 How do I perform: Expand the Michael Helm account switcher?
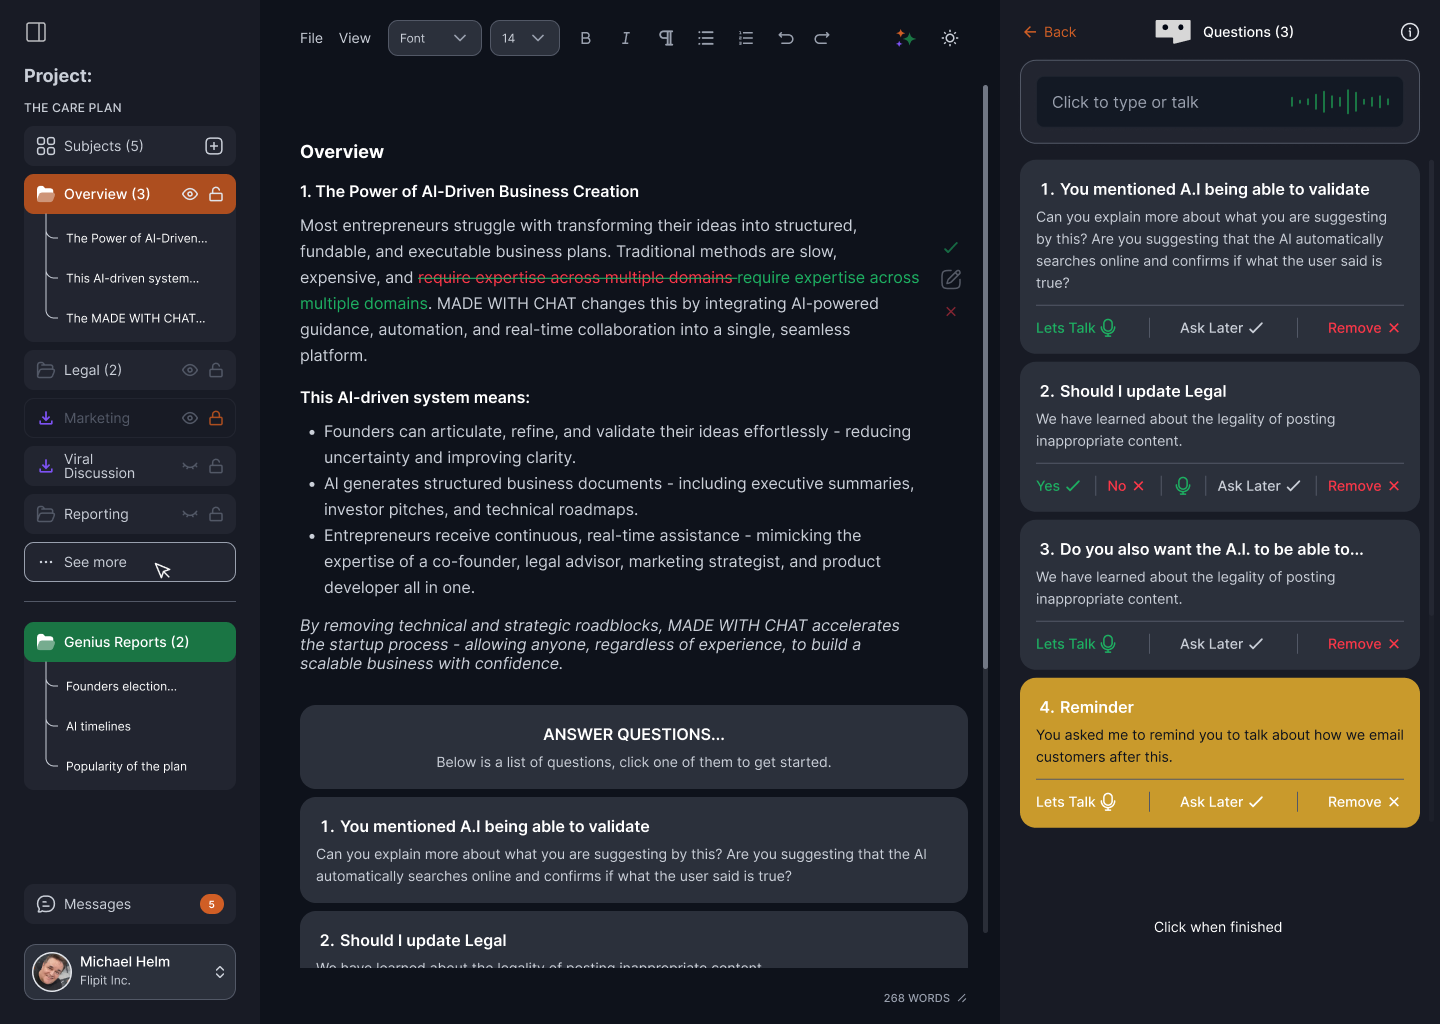click(x=220, y=972)
